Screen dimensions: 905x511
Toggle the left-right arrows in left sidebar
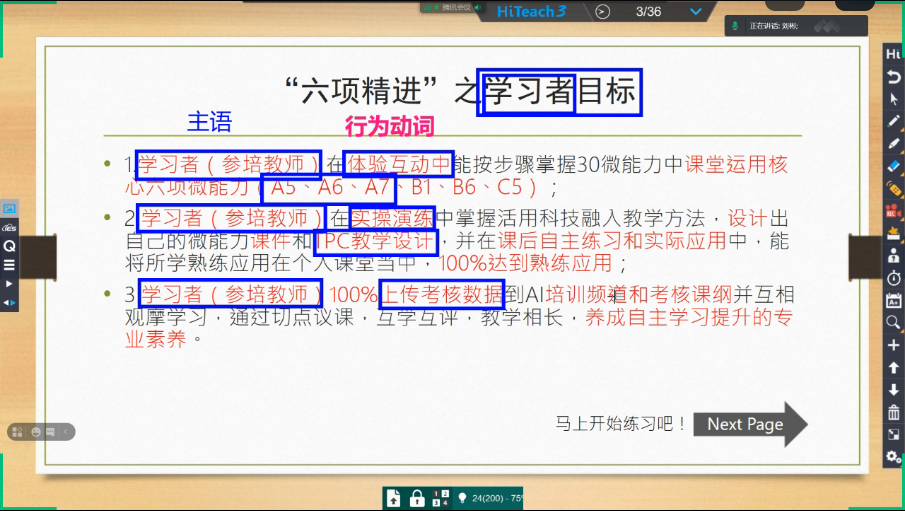(x=9, y=302)
